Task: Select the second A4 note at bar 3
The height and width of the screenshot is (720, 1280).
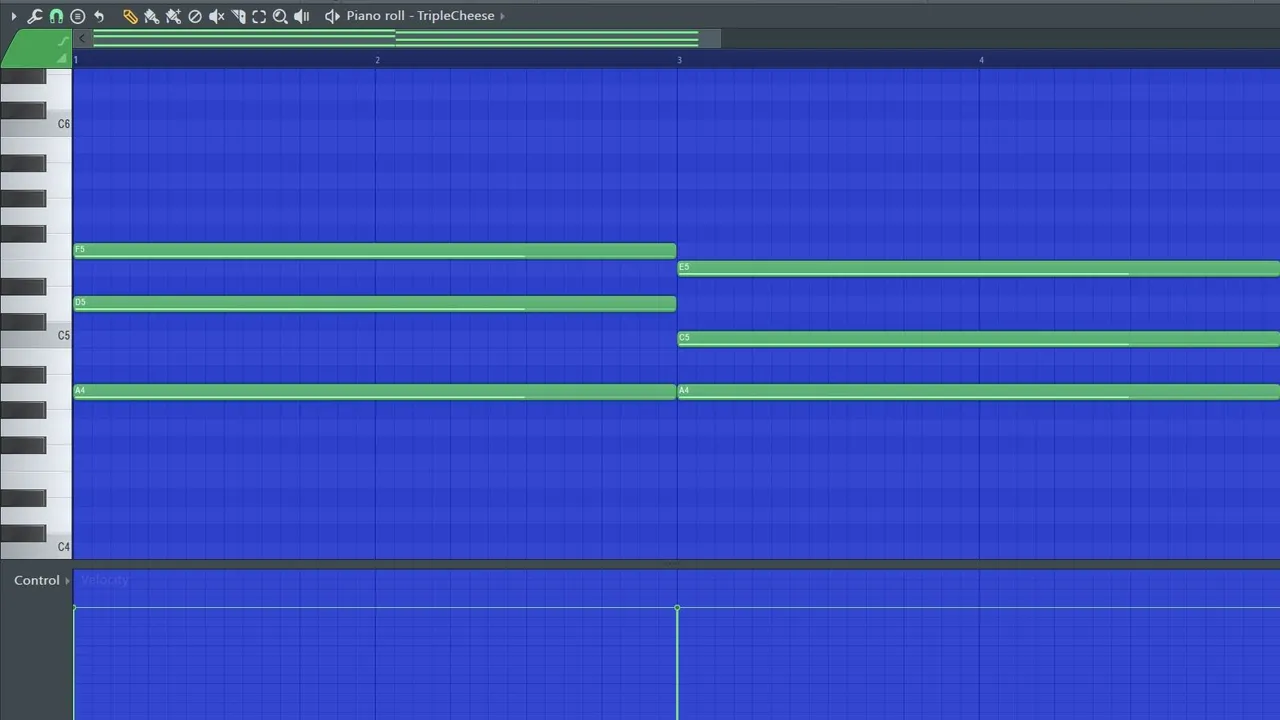Action: coord(979,391)
